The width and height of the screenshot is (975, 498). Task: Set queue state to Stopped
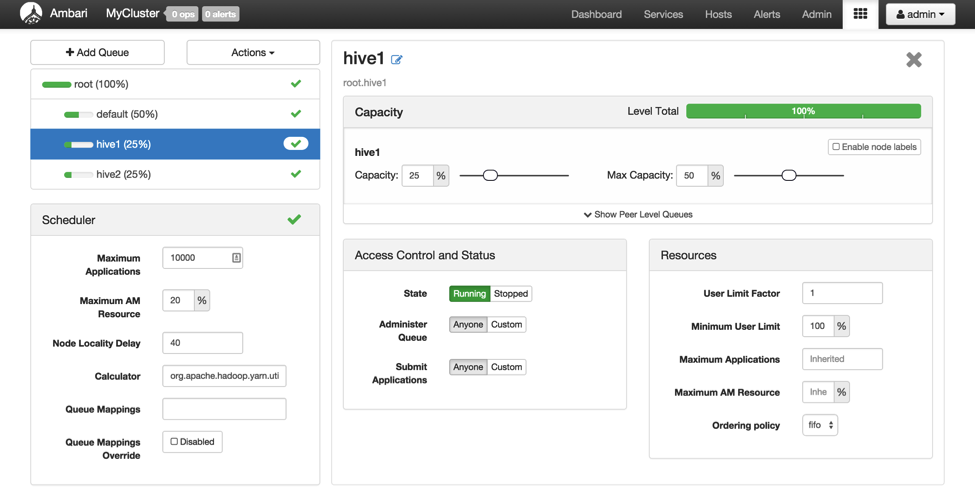pos(511,294)
